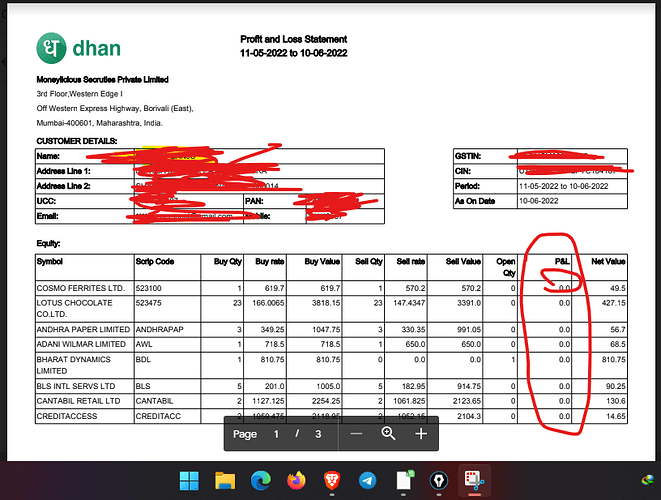Screen dimensions: 661x500
Task: Click buy value 1047.75
Action: click(326, 329)
